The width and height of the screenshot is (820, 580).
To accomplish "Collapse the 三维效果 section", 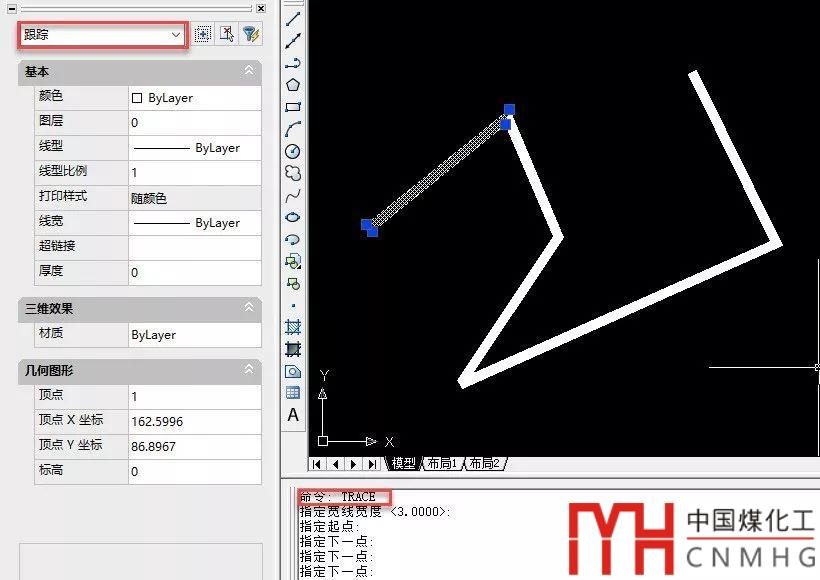I will point(249,308).
